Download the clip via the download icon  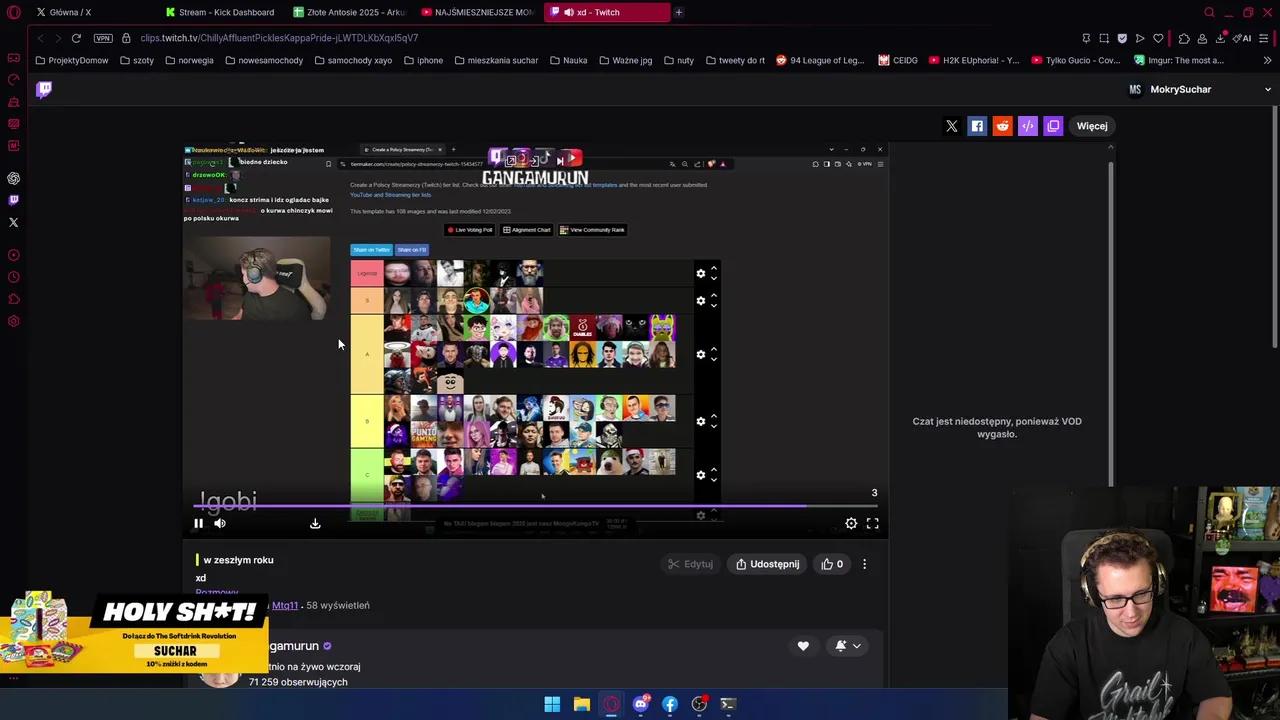click(x=315, y=523)
